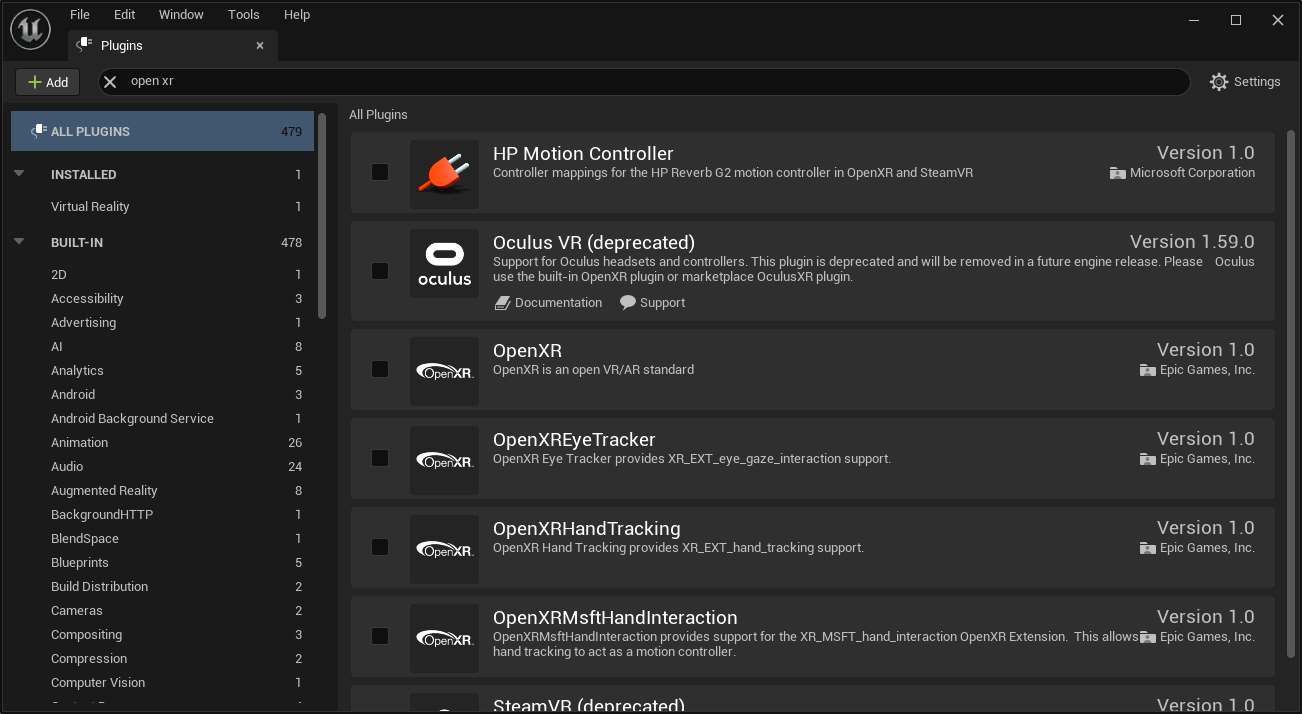Select the Compression category
This screenshot has height=714, width=1302.
pyautogui.click(x=162, y=659)
